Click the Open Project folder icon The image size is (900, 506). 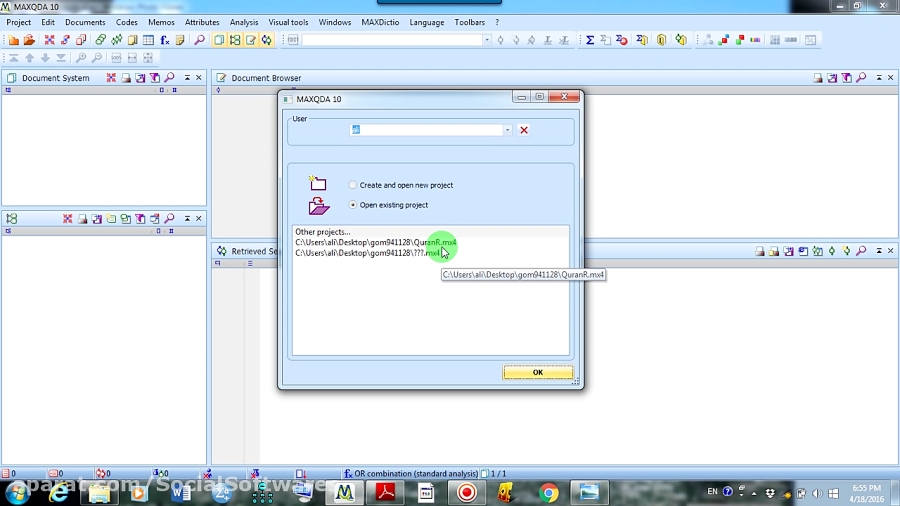[29, 40]
